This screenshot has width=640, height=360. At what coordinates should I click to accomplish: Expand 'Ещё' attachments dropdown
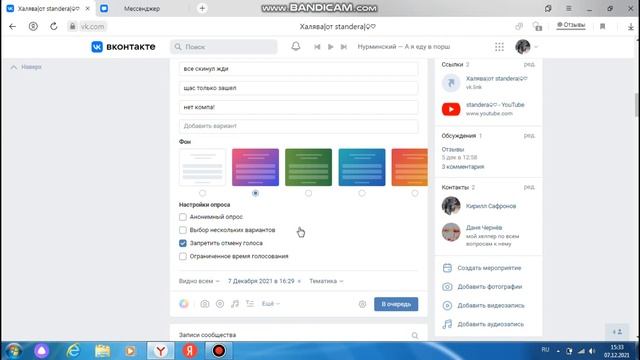pos(271,304)
